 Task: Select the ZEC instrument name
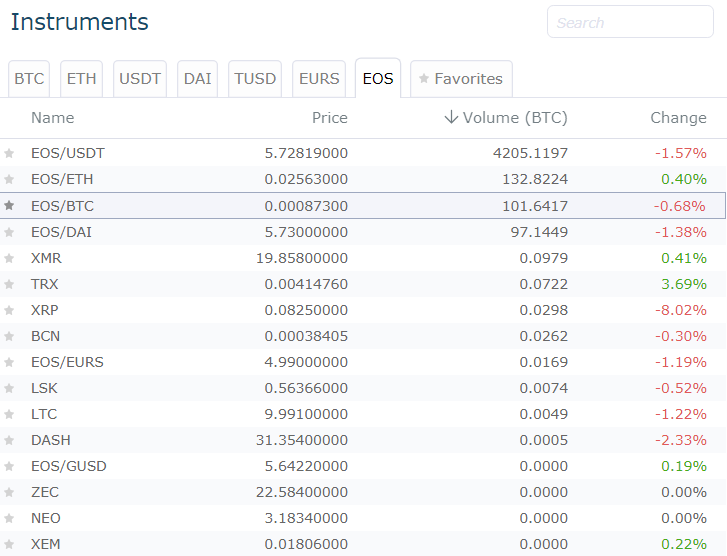click(45, 492)
